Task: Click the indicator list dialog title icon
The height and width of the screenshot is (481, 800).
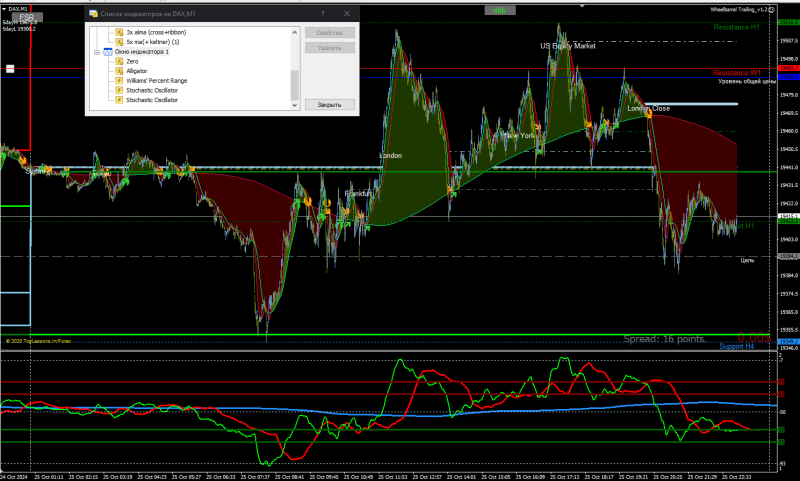Action: pyautogui.click(x=94, y=14)
